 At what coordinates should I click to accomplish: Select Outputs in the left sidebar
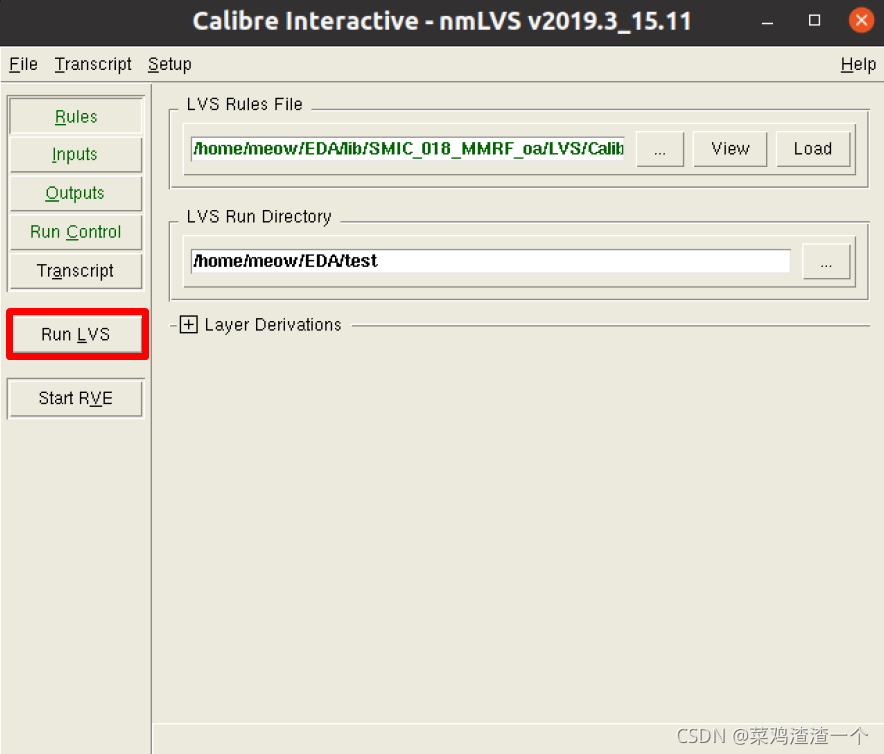75,193
